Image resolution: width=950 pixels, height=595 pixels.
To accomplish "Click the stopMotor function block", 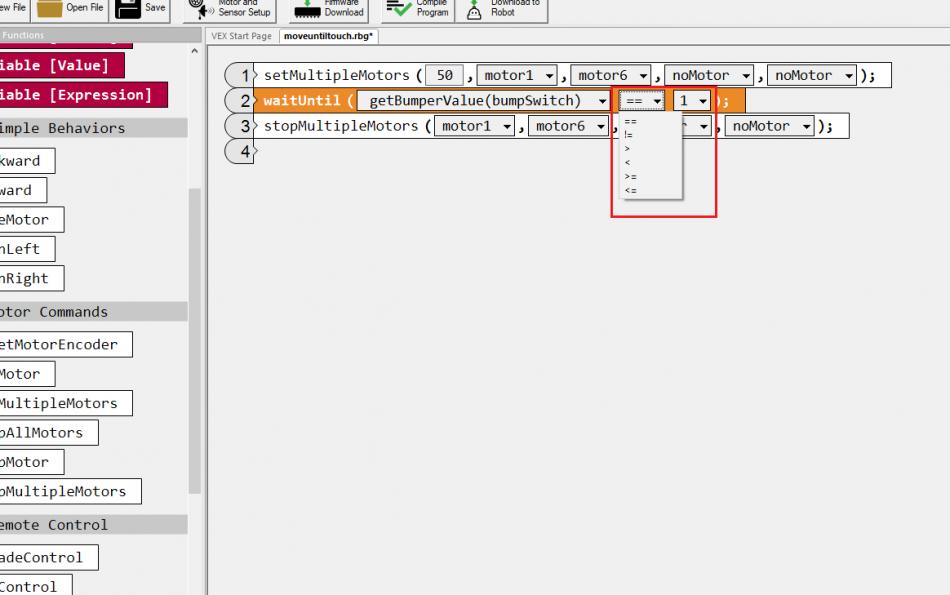I will 32,462.
